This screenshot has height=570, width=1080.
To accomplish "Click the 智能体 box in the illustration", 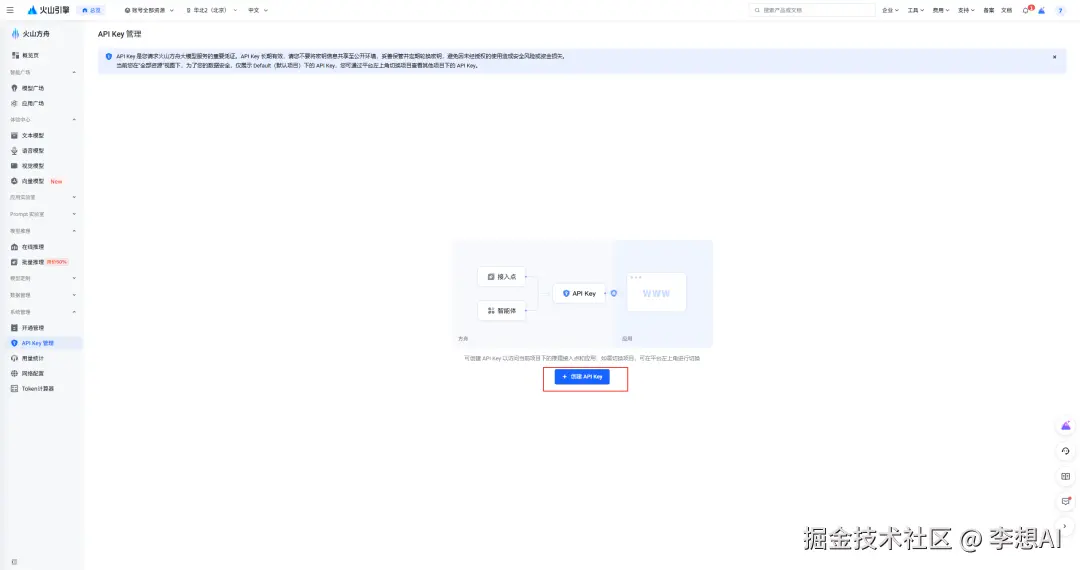I will coord(501,310).
